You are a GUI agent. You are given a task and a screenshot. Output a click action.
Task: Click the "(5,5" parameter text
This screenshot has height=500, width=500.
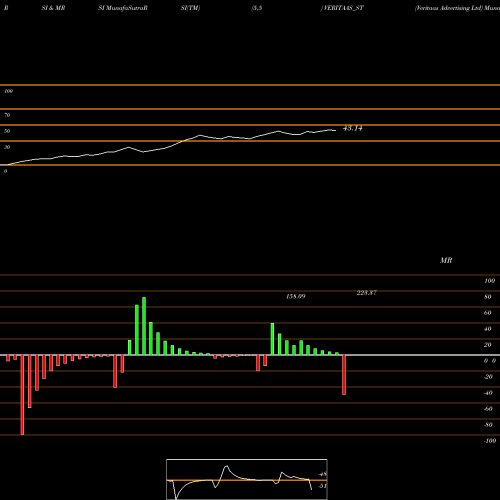(257, 8)
